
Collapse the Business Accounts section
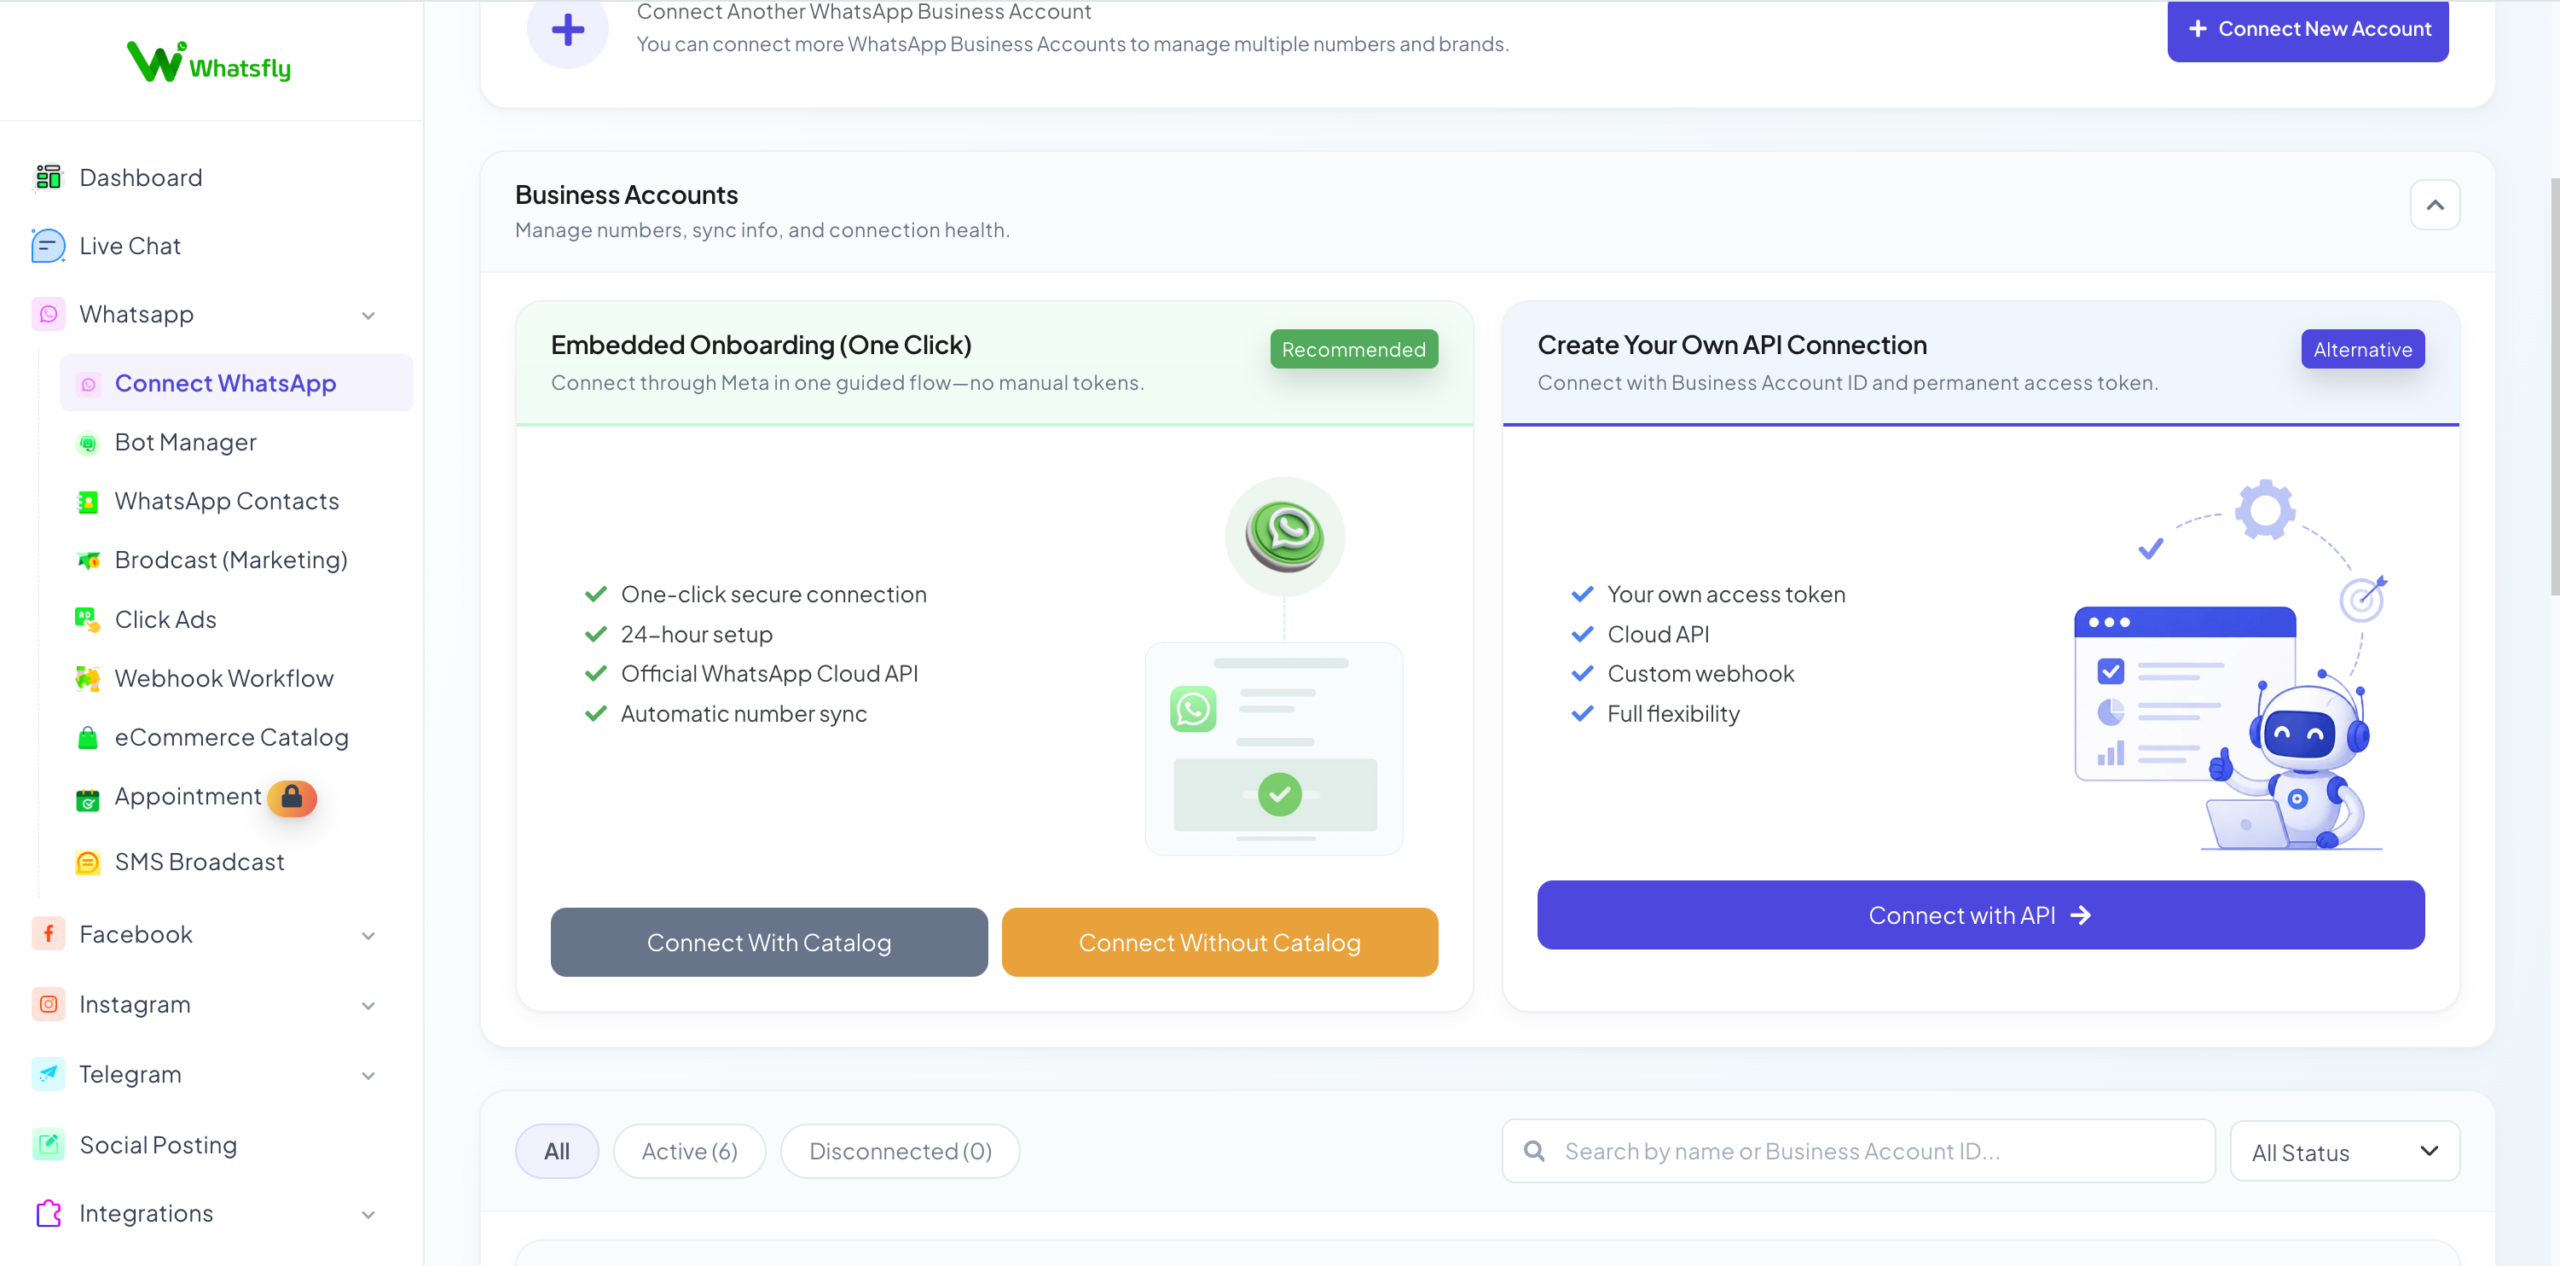[2435, 205]
